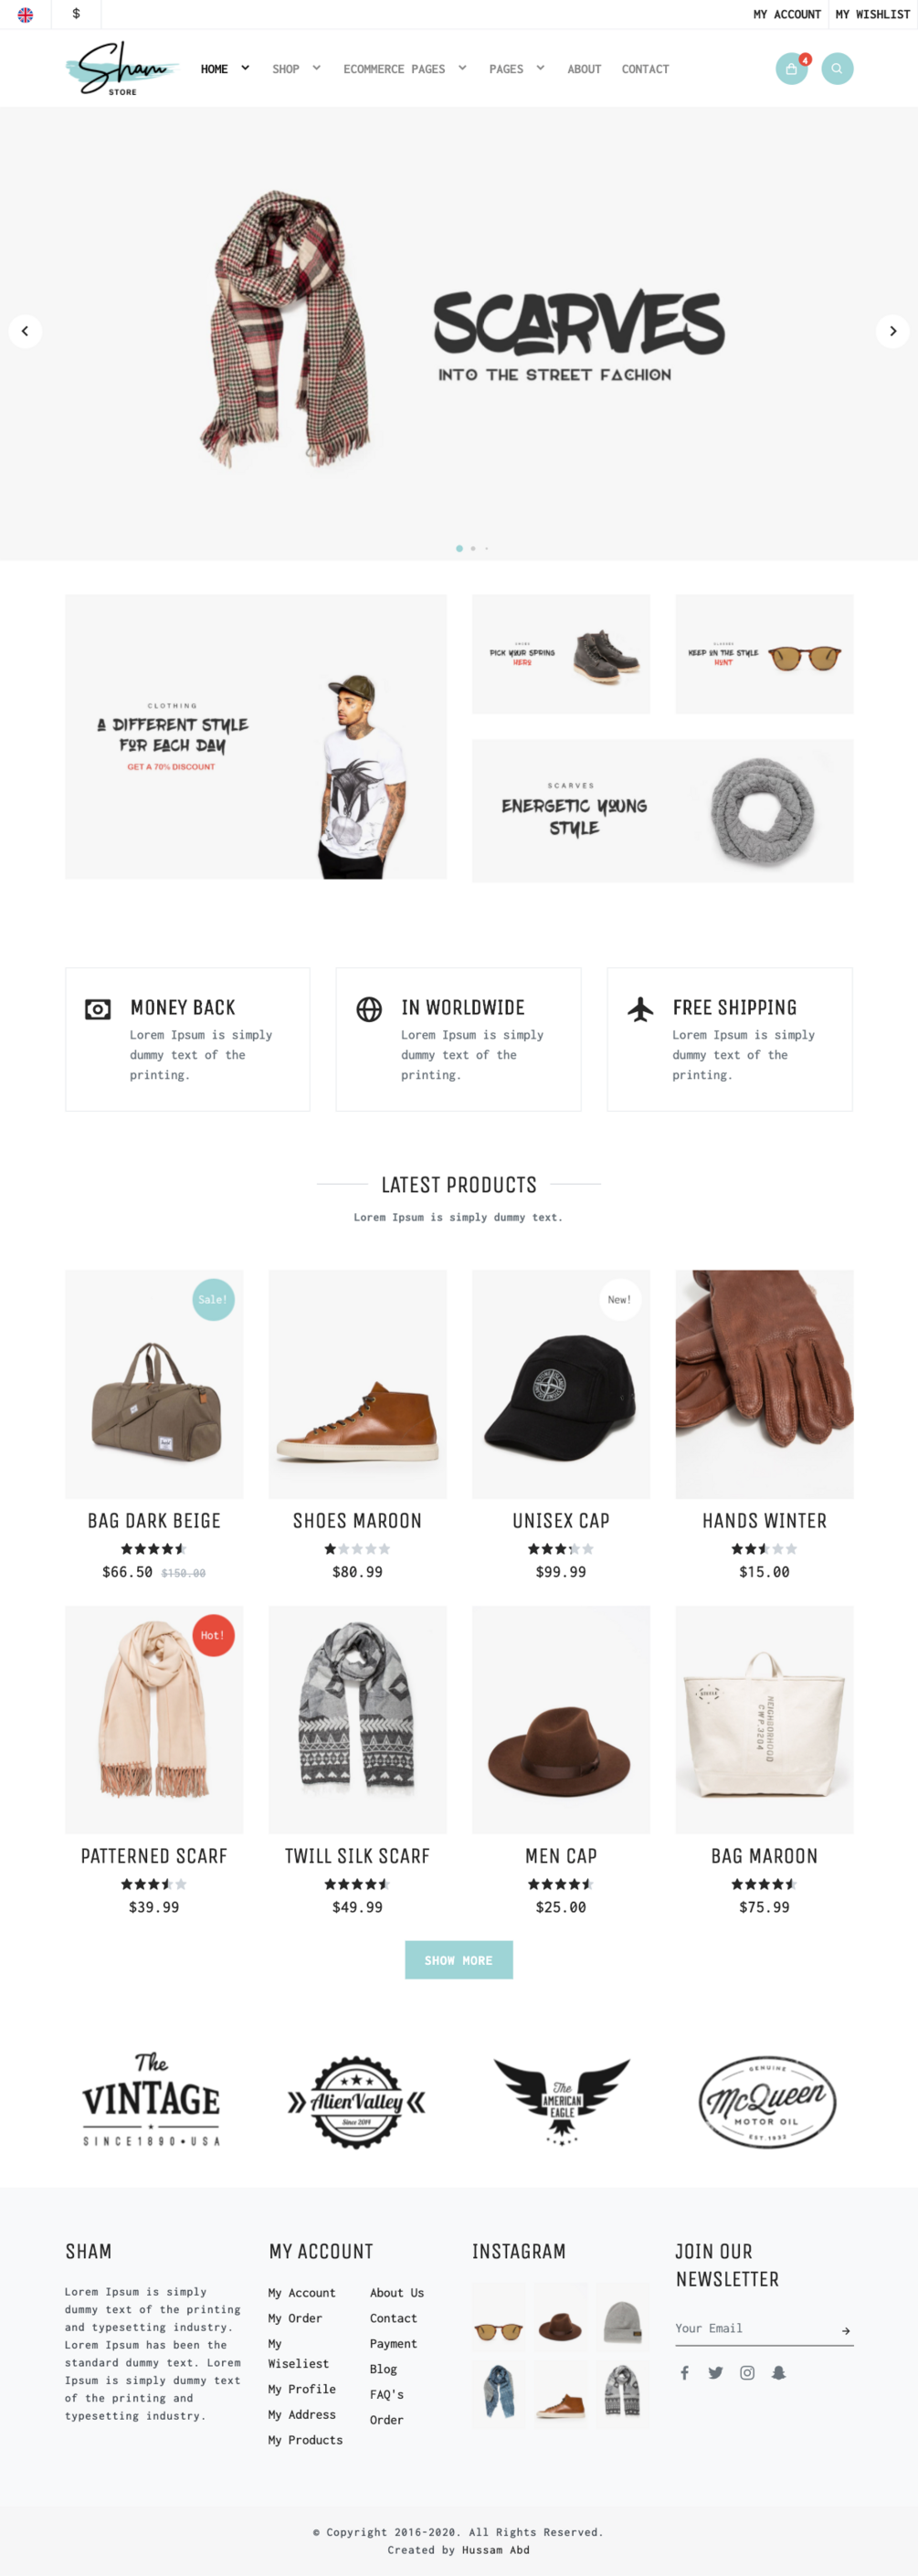Select the first carousel pagination dot
Image resolution: width=918 pixels, height=2576 pixels.
459,548
